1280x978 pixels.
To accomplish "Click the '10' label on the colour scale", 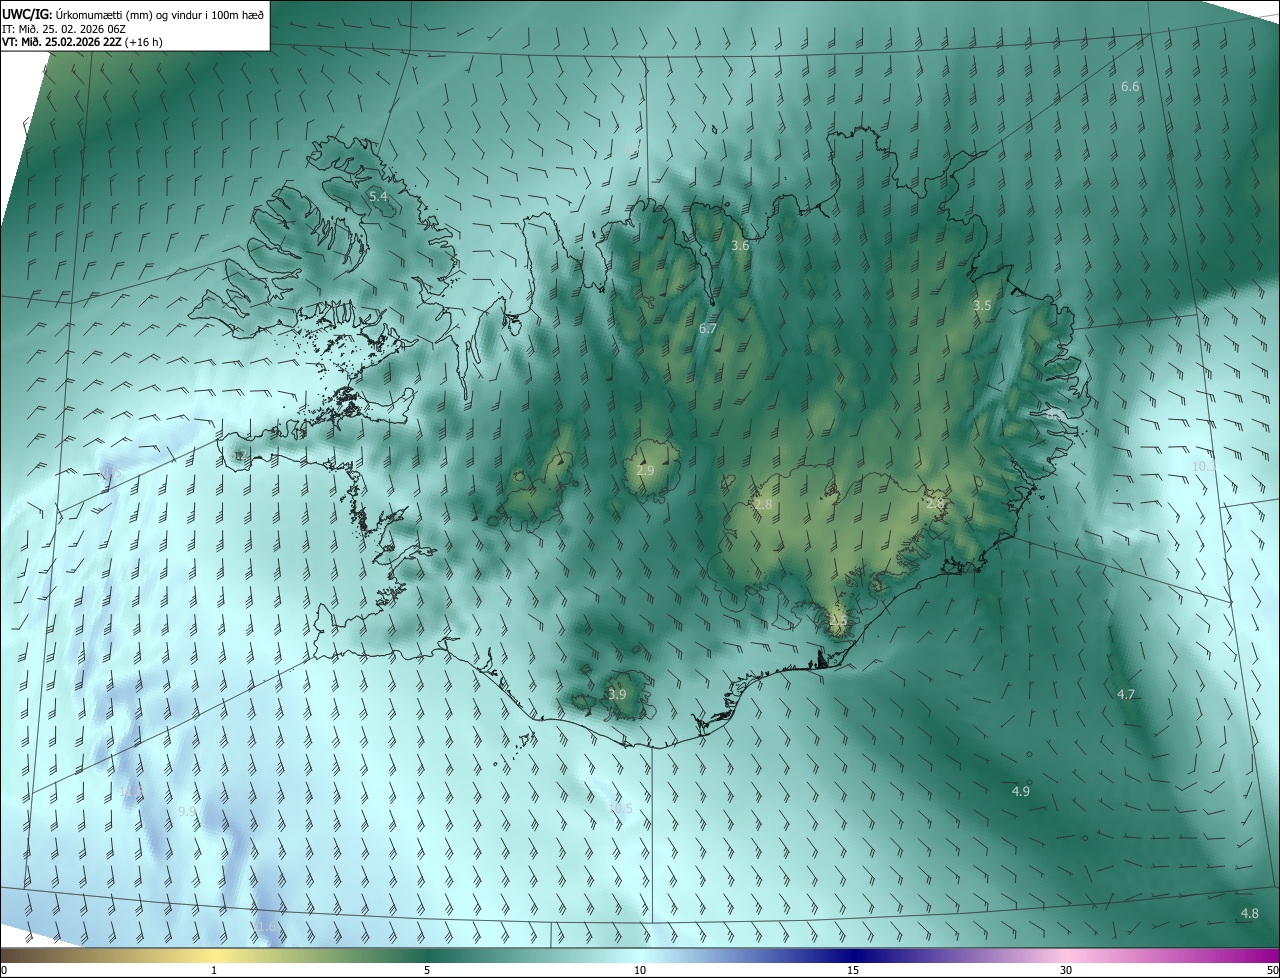I will pos(640,970).
